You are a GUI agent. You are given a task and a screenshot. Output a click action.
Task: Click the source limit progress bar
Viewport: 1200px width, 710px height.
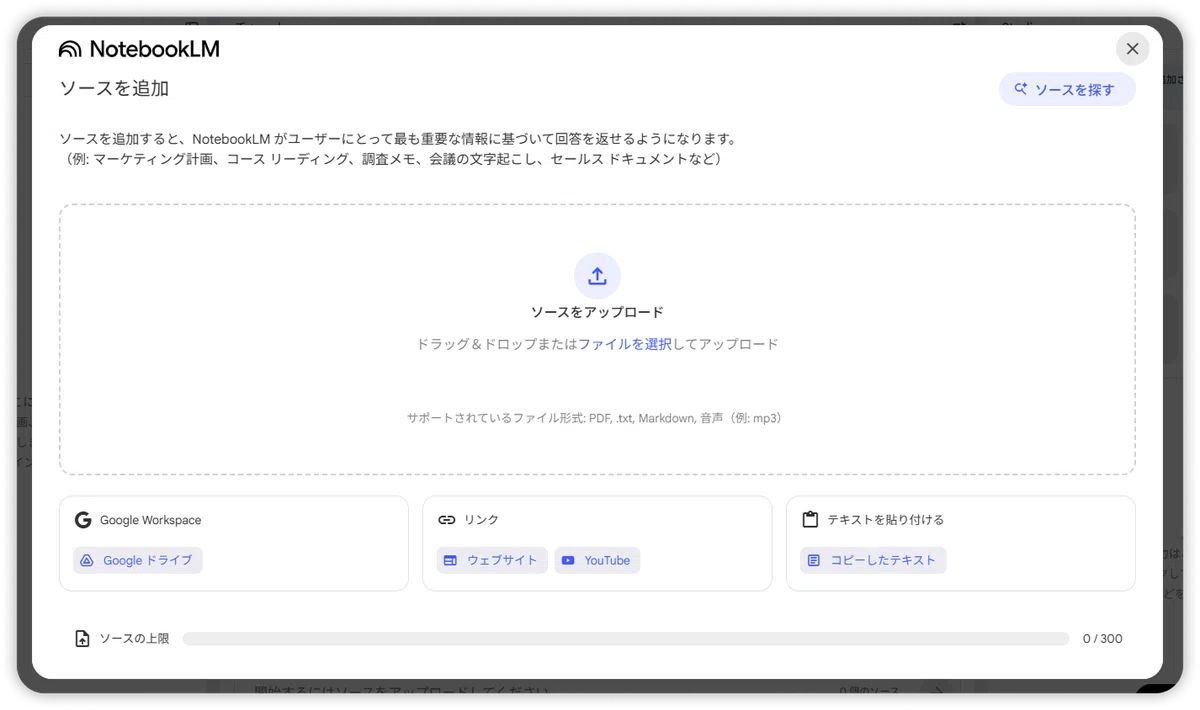[626, 638]
